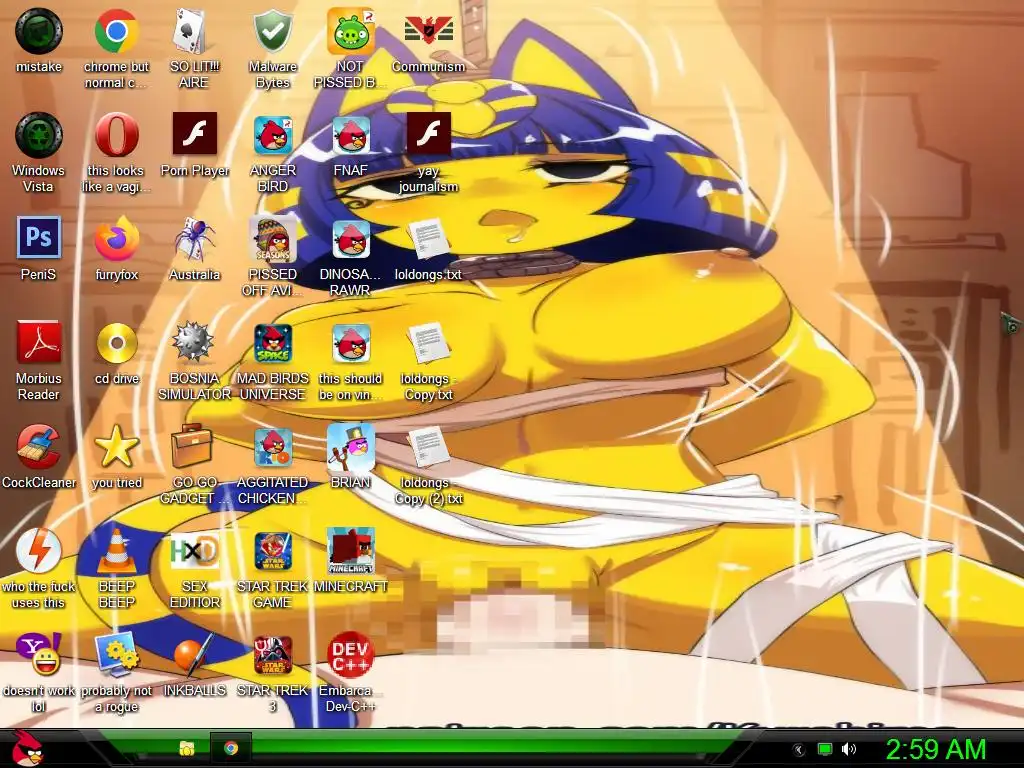This screenshot has width=1024, height=768.
Task: Select the green pig game icon
Action: click(x=351, y=32)
